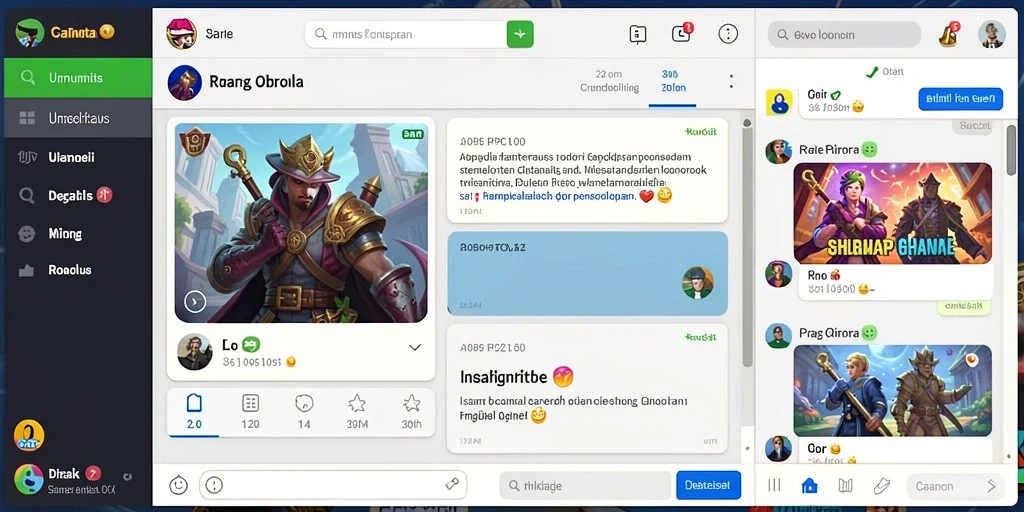Screen dimensions: 1024x512
Task: Click the blue highlighted post card
Action: coord(587,274)
